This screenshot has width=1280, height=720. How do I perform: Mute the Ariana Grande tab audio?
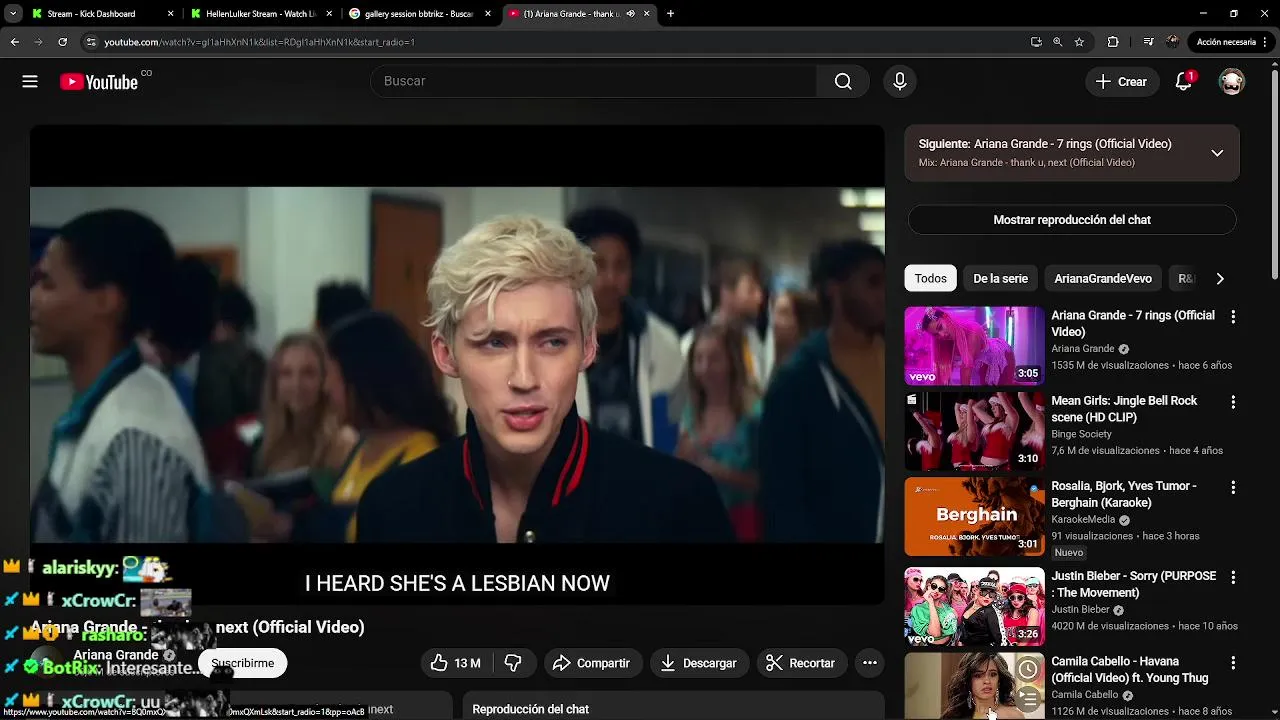(x=630, y=14)
